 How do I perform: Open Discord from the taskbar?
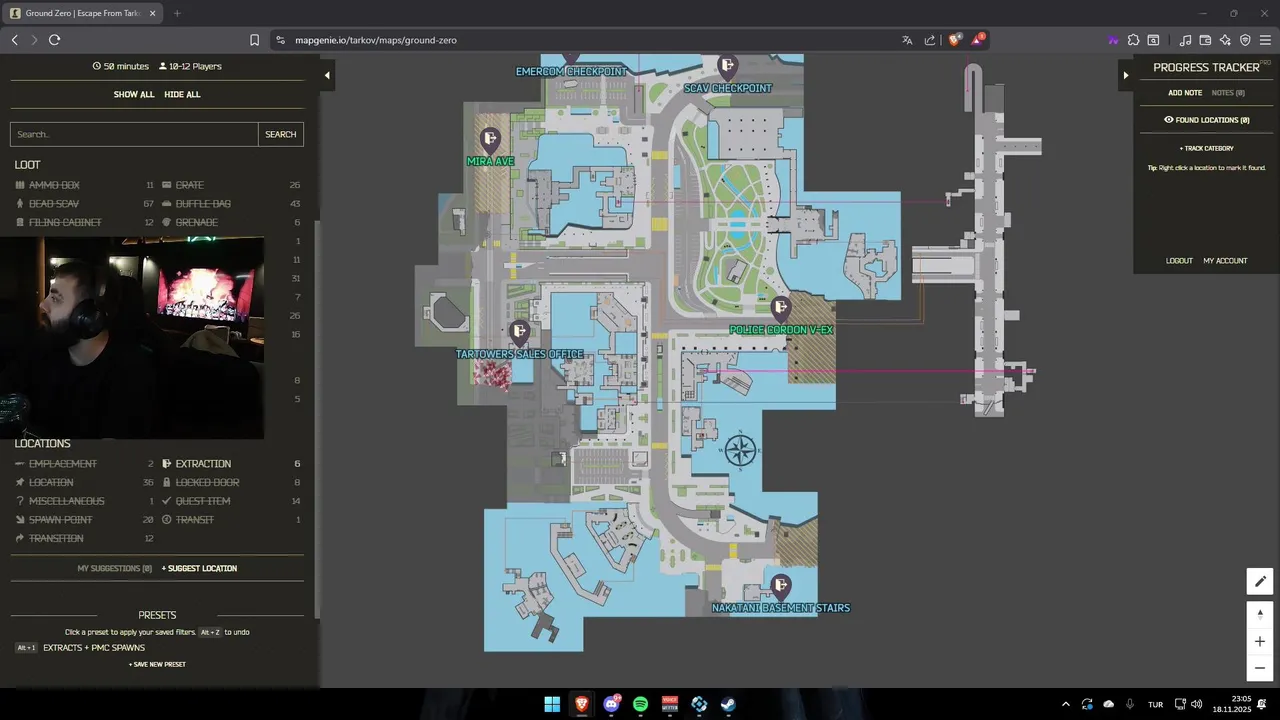click(611, 704)
